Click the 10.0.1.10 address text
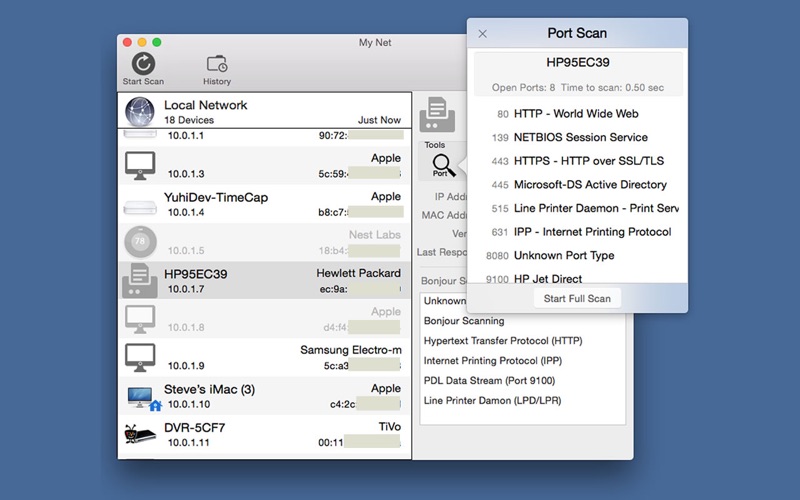 189,405
